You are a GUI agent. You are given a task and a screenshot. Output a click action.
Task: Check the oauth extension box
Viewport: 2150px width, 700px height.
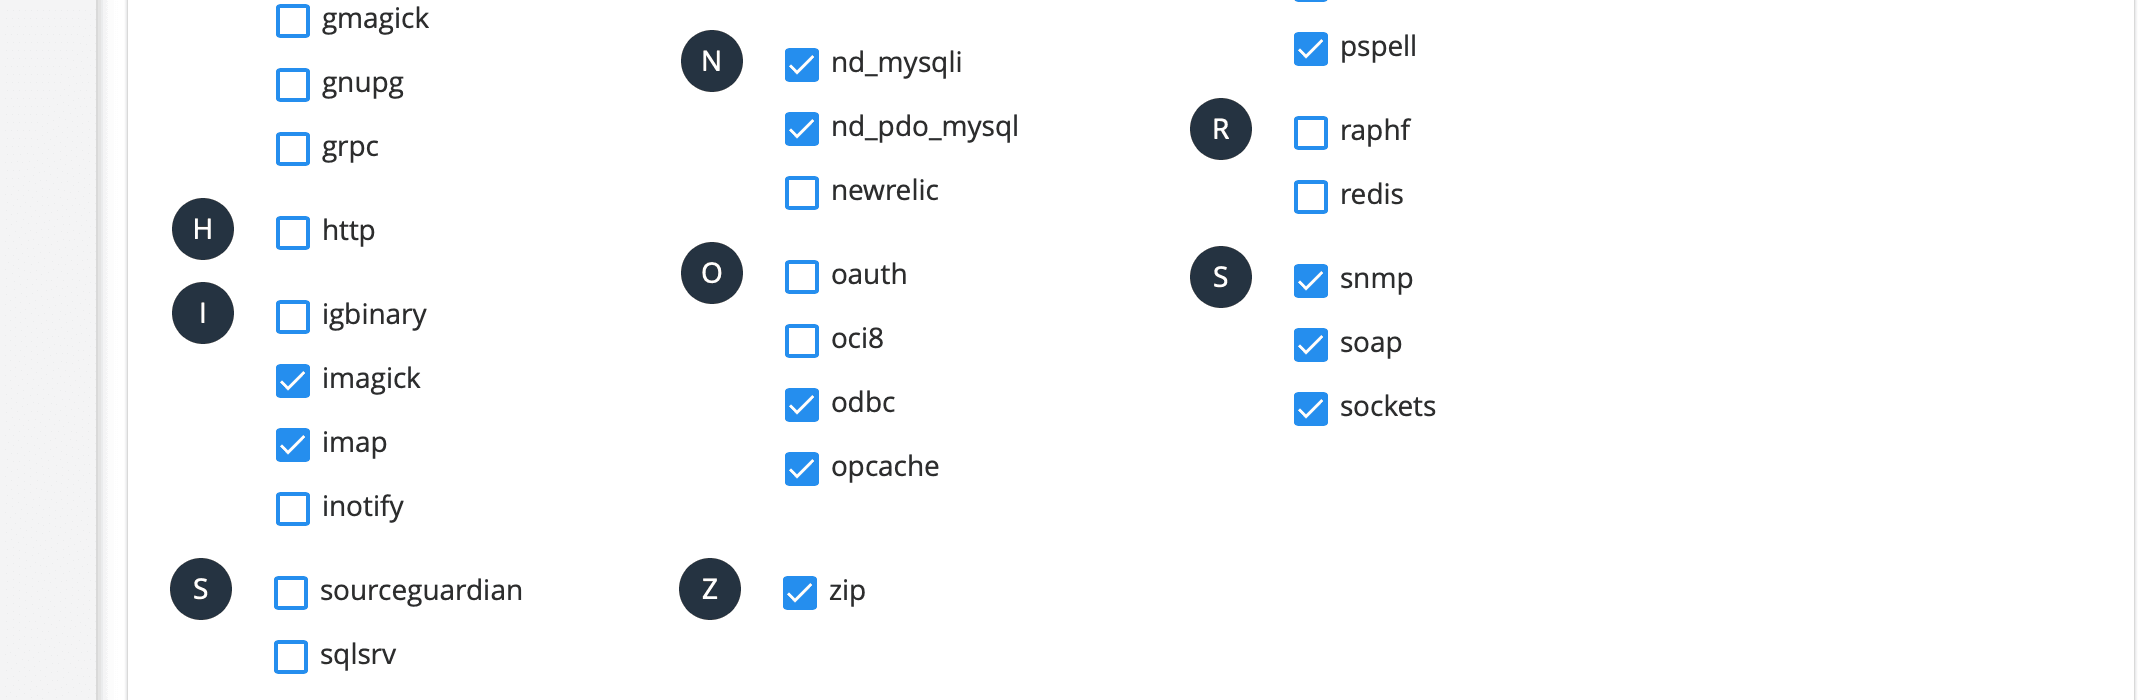802,277
